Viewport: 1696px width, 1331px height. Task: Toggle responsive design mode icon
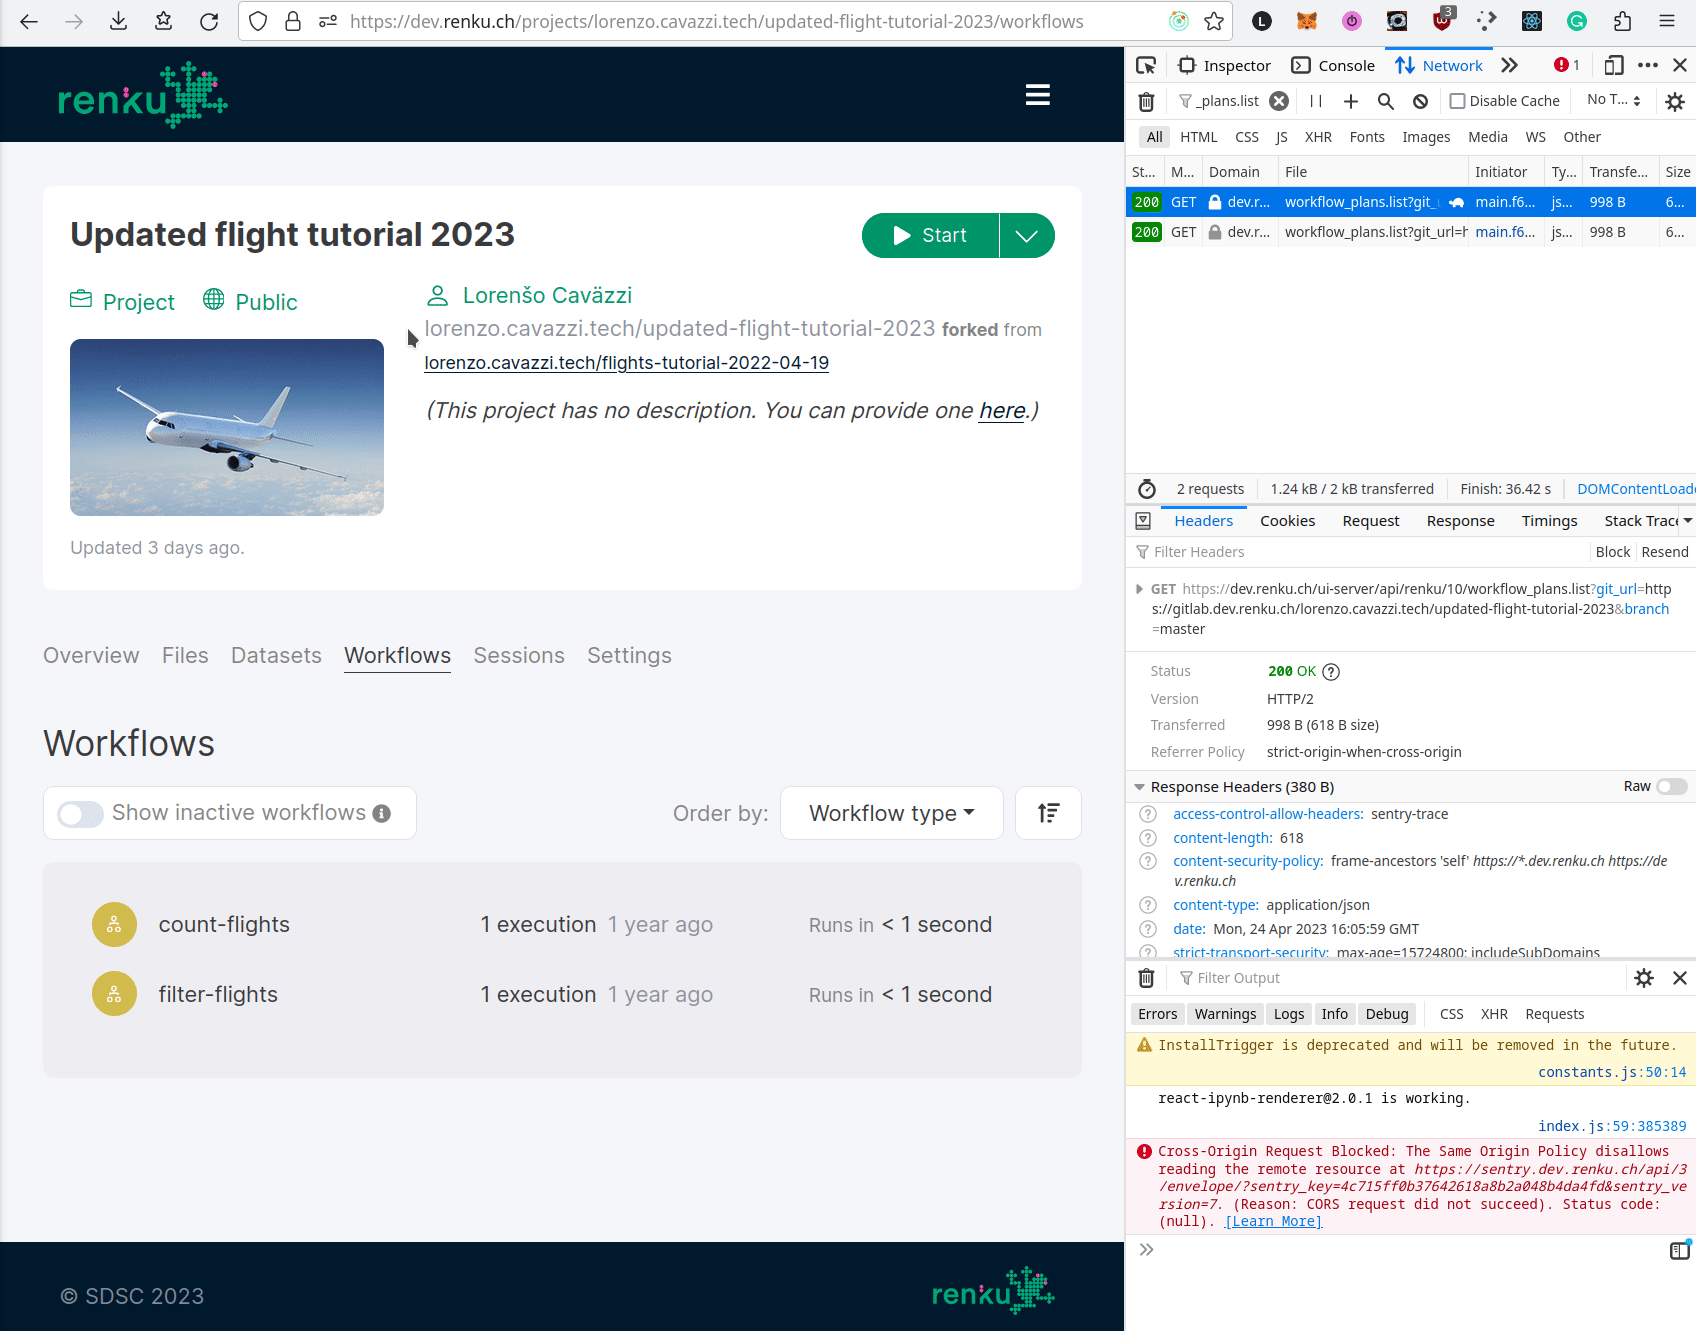point(1613,64)
